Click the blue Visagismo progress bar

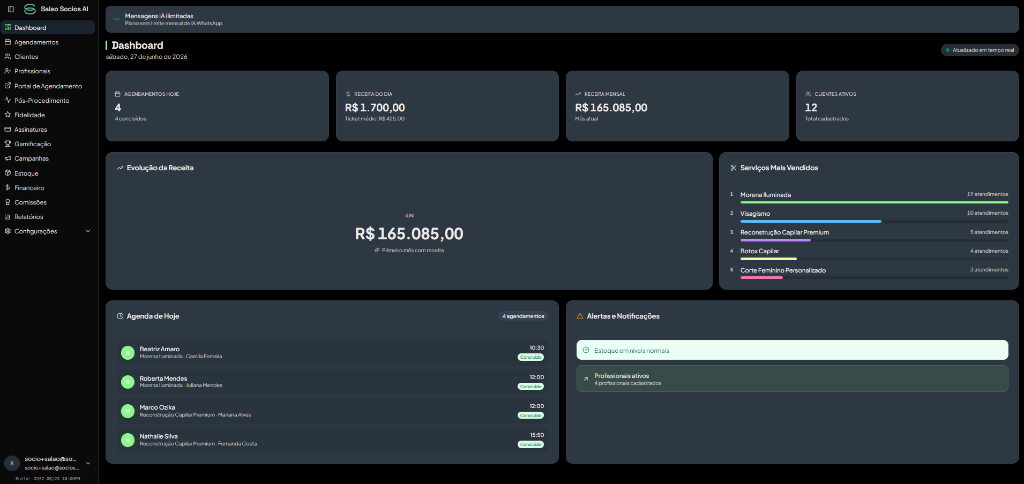tap(810, 221)
